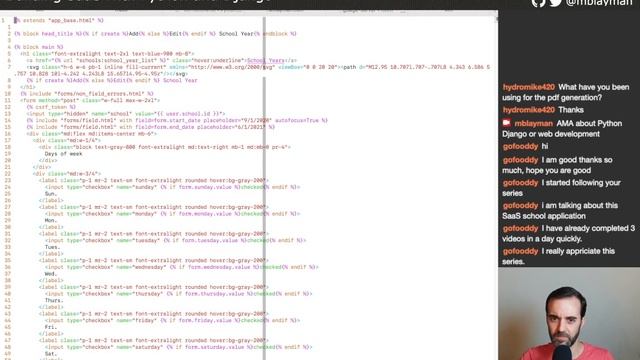Click the "Mon." label text in code

51,220
